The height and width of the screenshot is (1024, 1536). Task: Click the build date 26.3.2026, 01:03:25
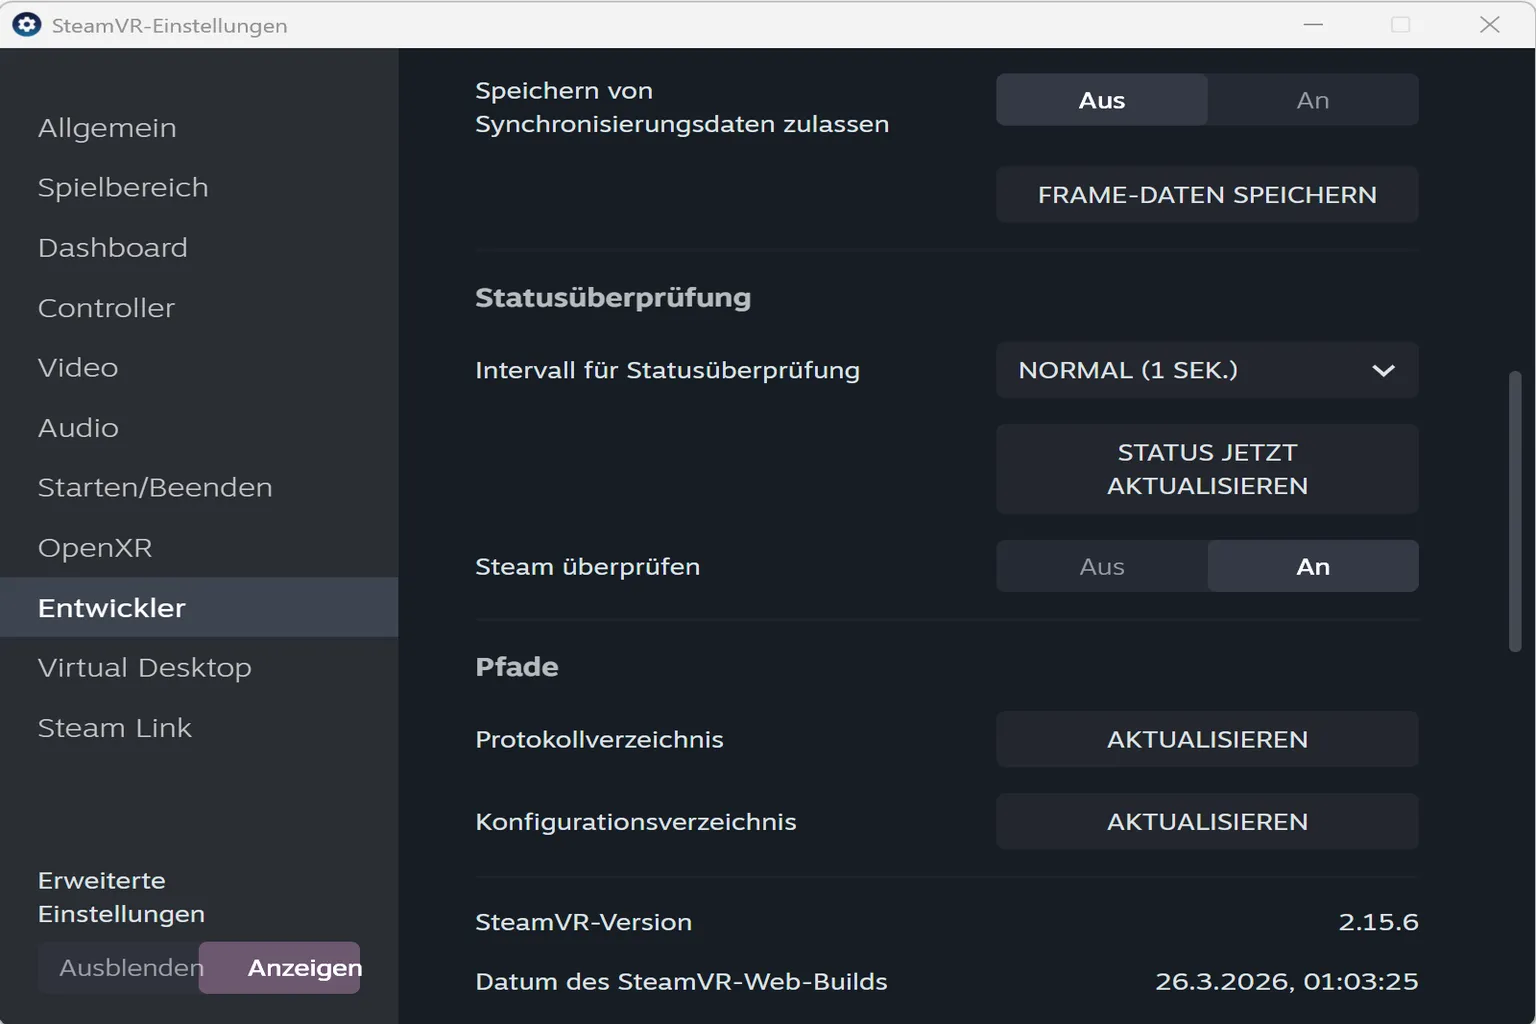pyautogui.click(x=1286, y=982)
